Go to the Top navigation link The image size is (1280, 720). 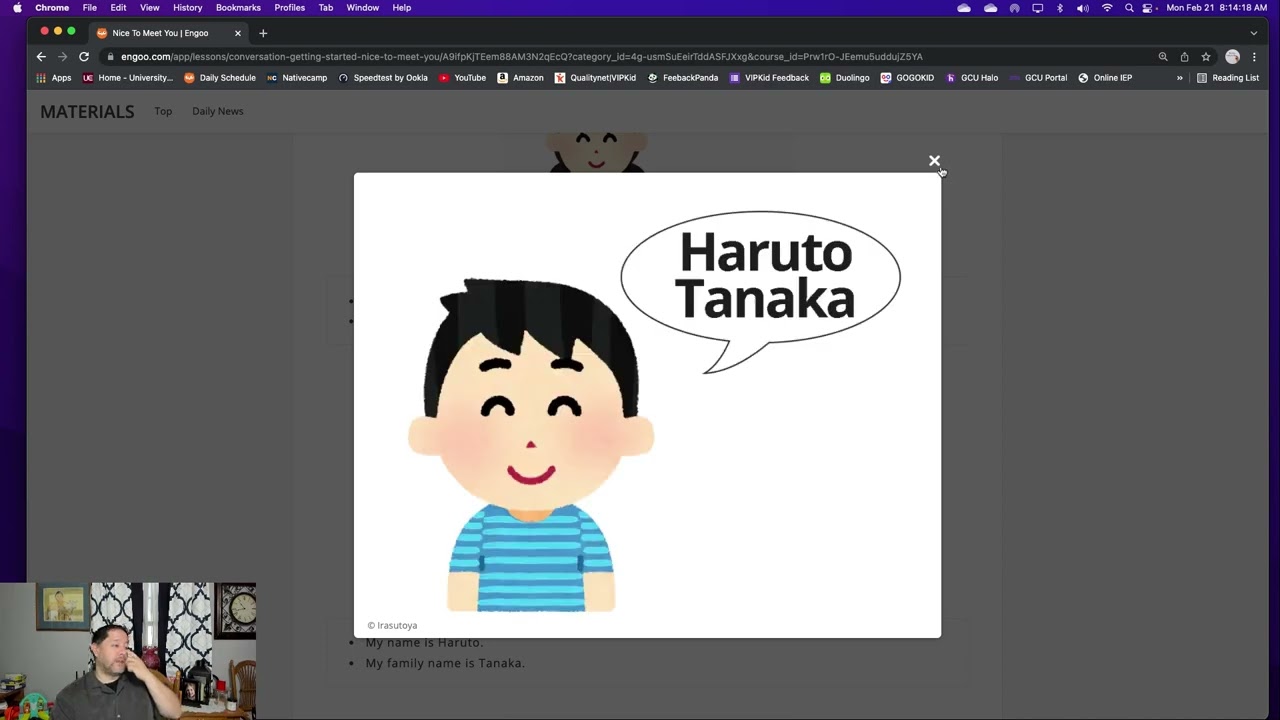pyautogui.click(x=163, y=111)
